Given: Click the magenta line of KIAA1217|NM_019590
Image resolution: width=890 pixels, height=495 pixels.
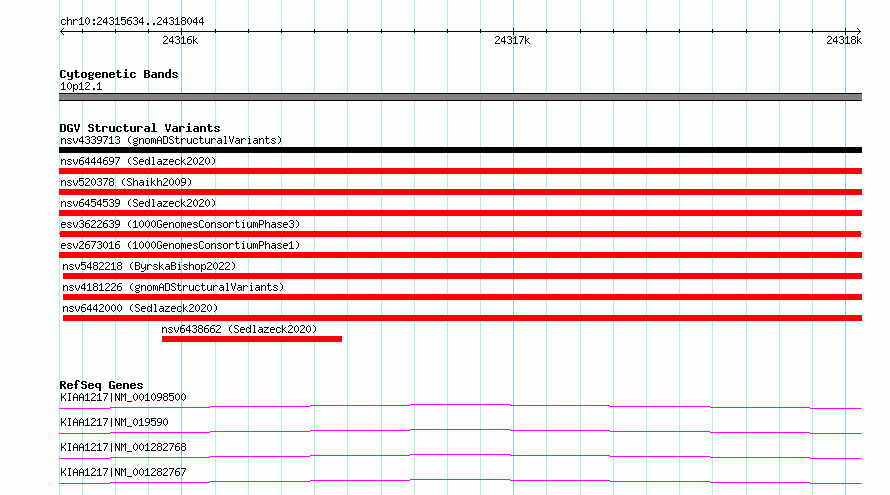Looking at the screenshot, I should [460, 431].
